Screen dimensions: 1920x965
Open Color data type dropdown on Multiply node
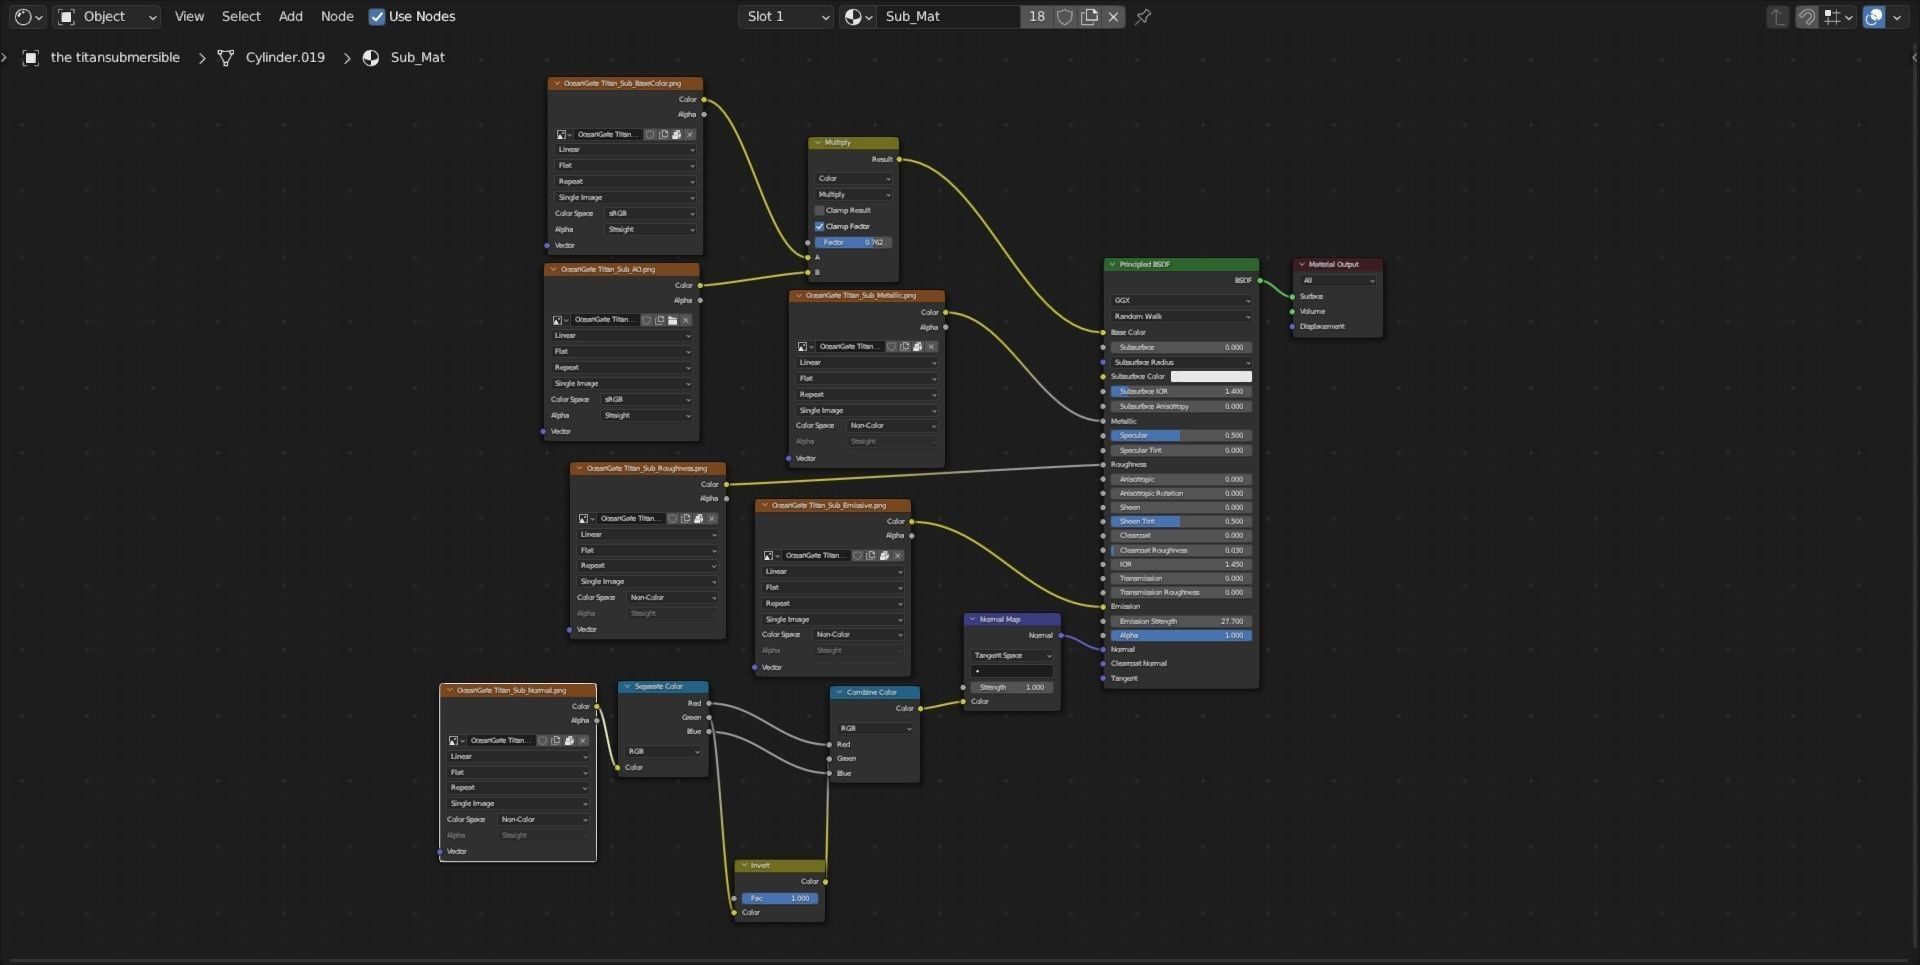tap(854, 178)
